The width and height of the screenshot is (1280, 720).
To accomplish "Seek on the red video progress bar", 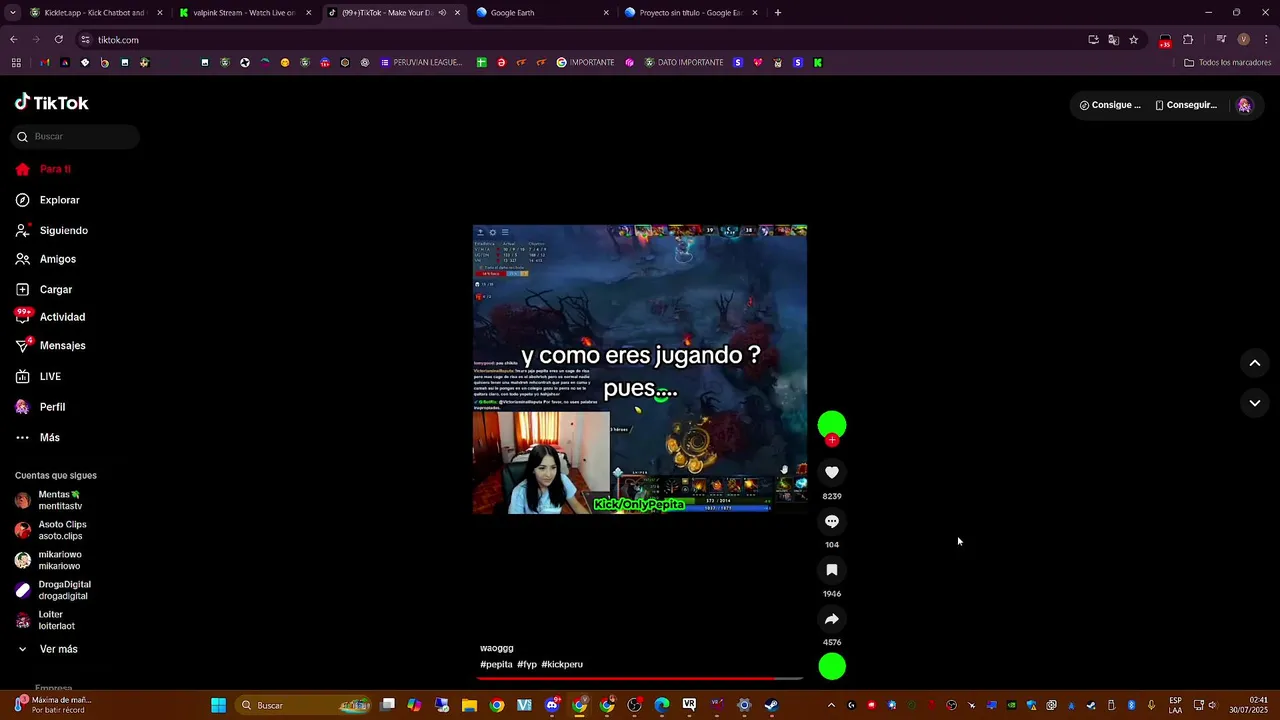I will click(640, 678).
